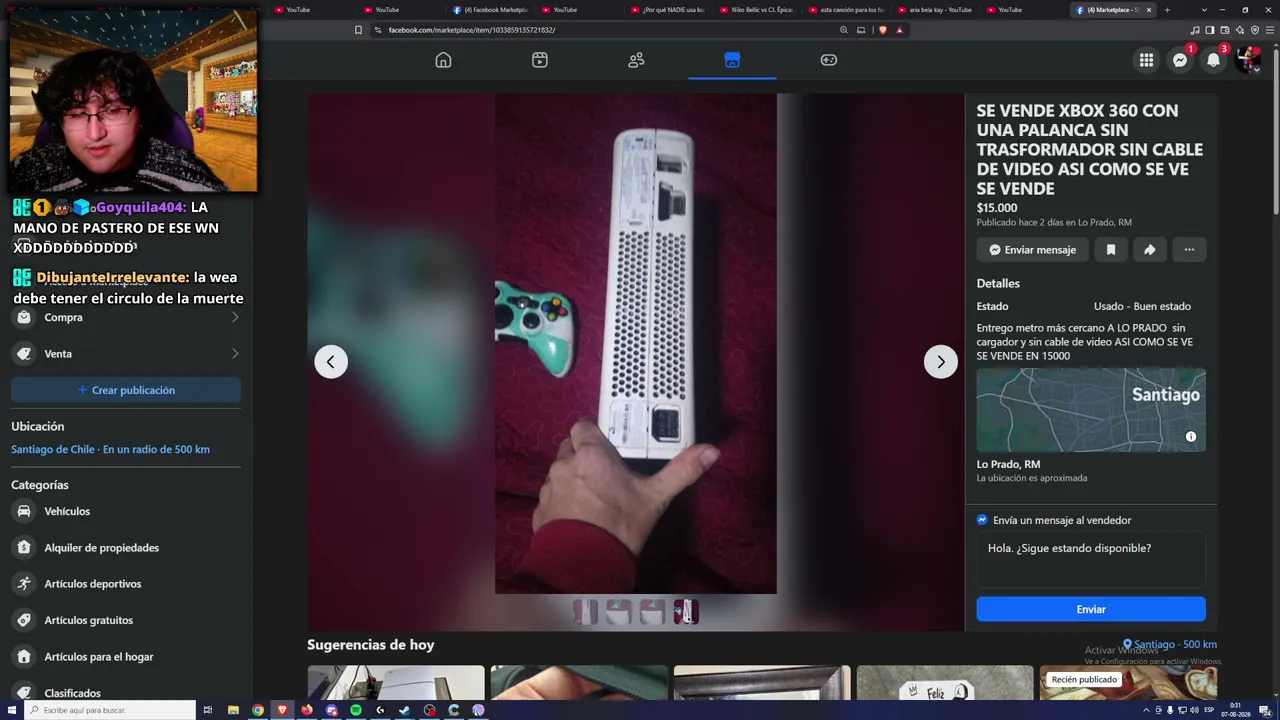Open the Windows notification center

(1265, 711)
